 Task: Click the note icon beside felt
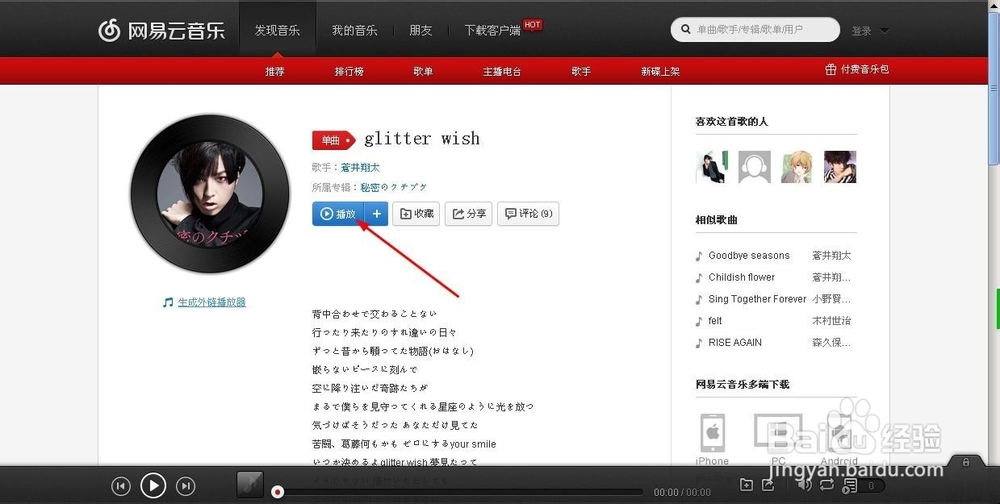699,321
